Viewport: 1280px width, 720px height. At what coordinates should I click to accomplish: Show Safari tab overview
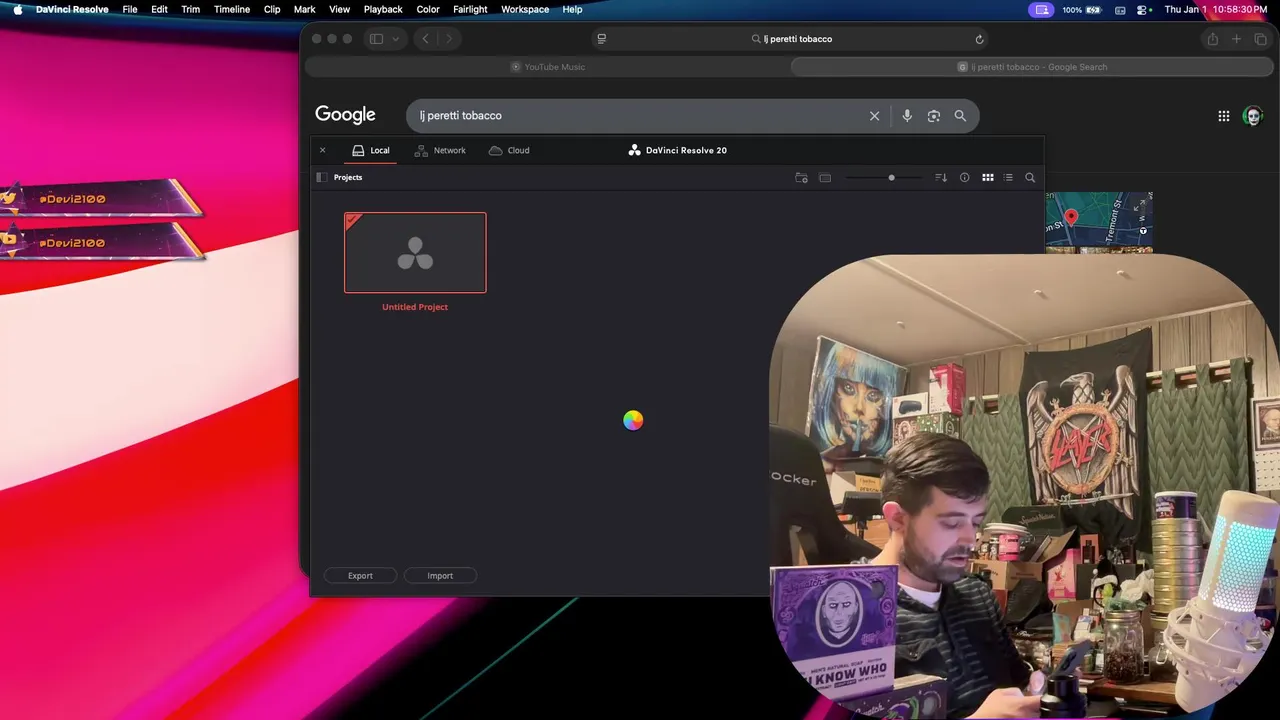tap(1260, 39)
